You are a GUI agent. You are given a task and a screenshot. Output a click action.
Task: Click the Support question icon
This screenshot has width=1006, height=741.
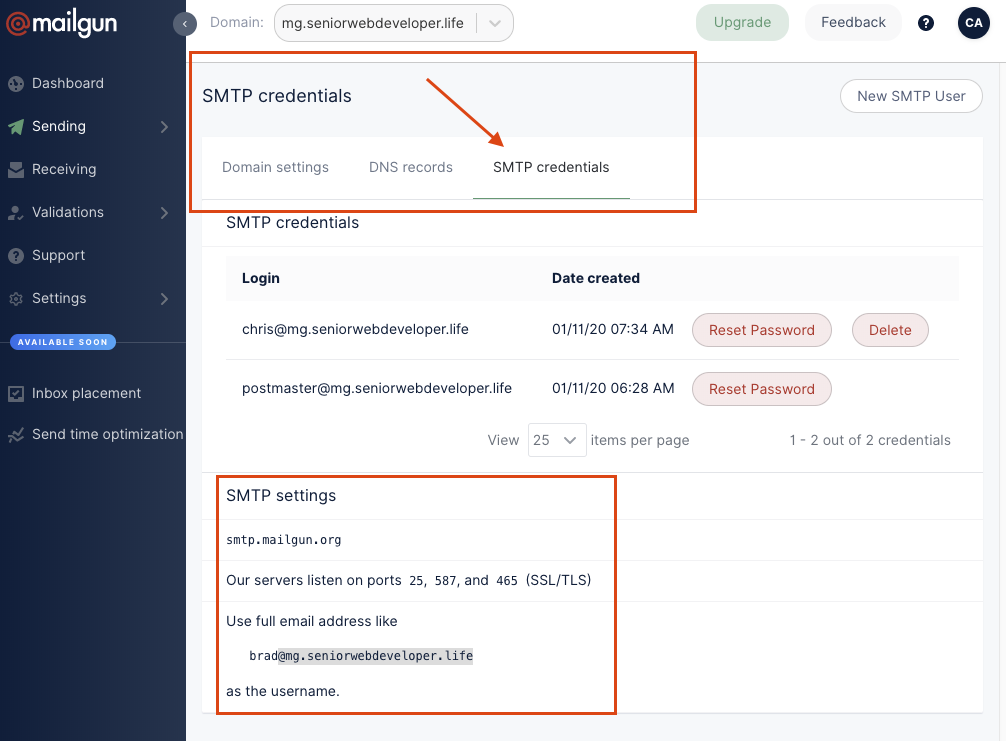(16, 255)
